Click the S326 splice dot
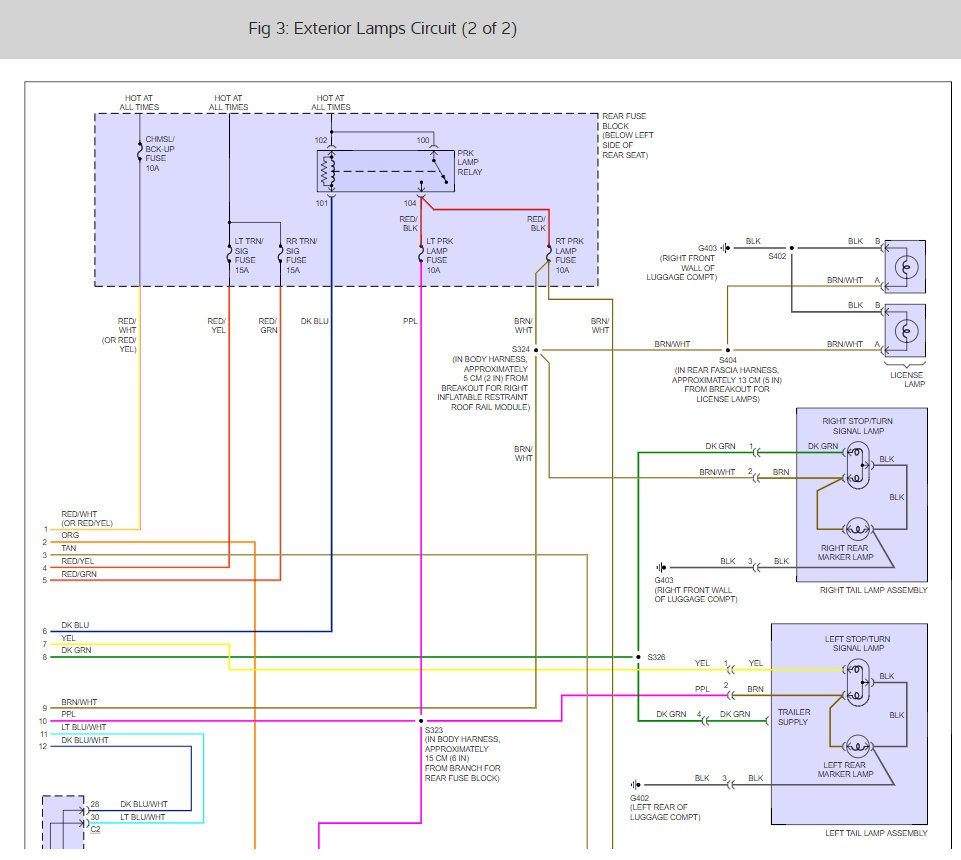This screenshot has width=961, height=860. pos(638,657)
